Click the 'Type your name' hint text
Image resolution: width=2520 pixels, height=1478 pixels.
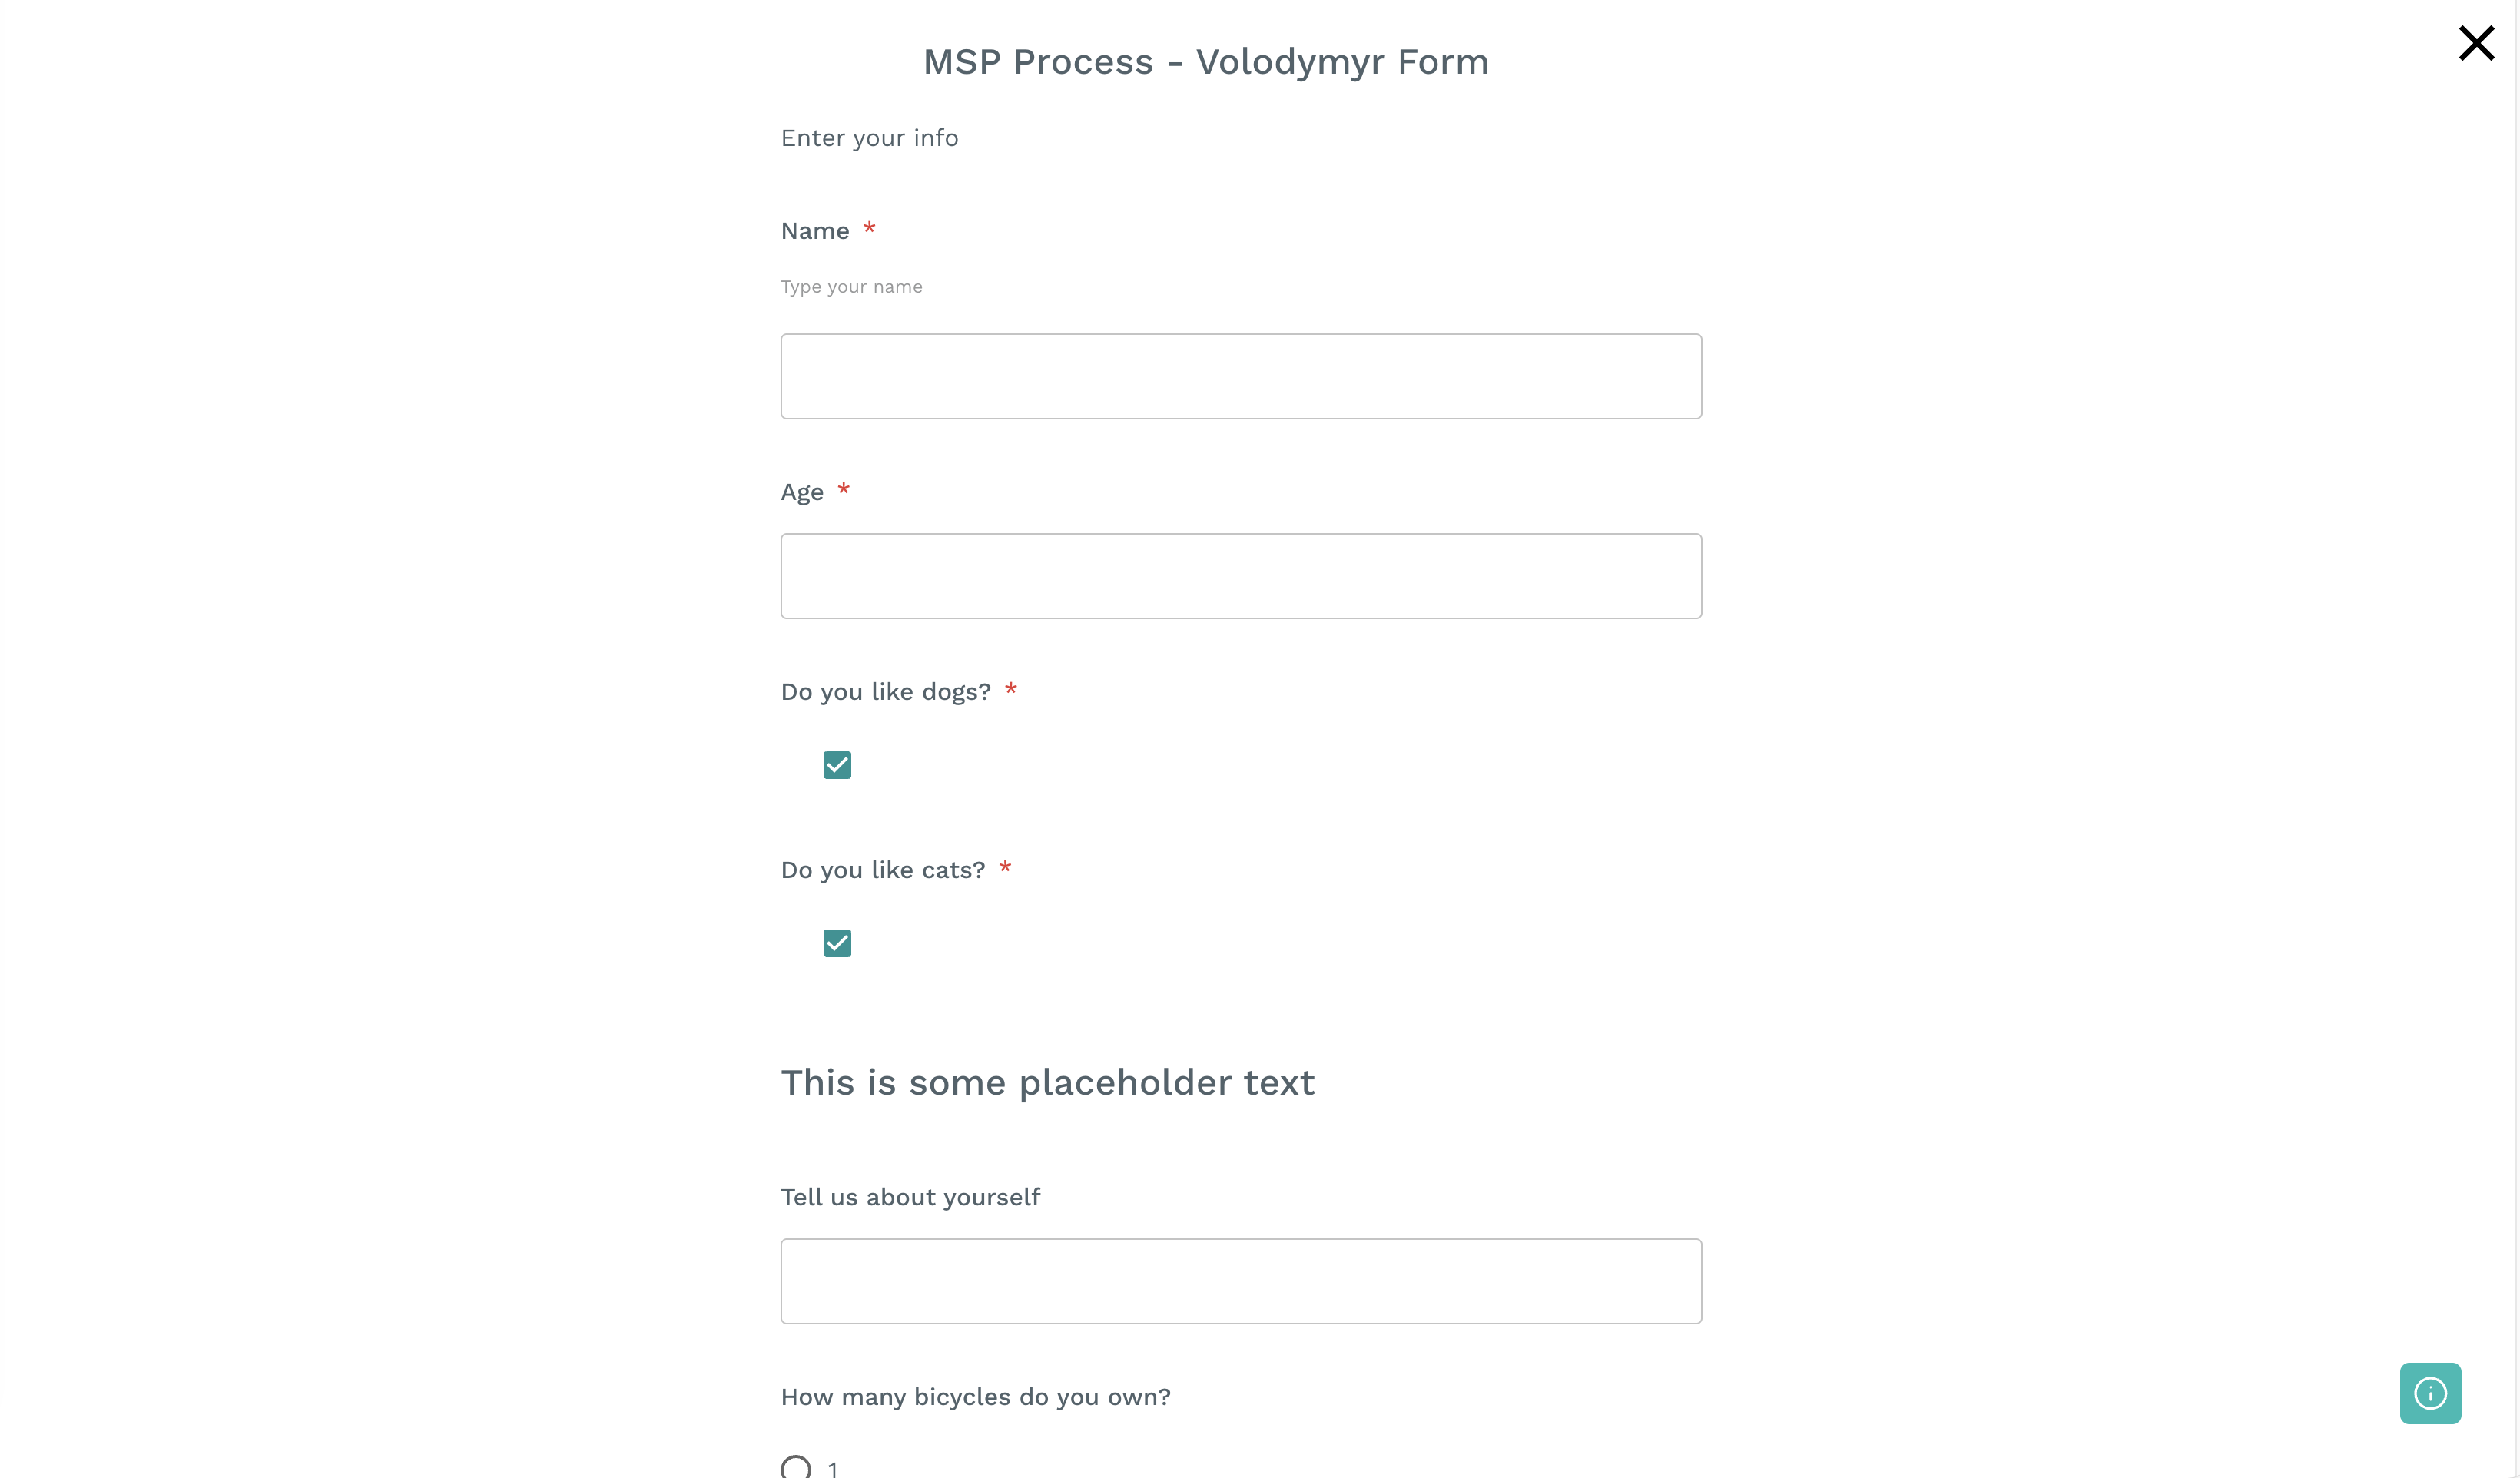coord(851,287)
